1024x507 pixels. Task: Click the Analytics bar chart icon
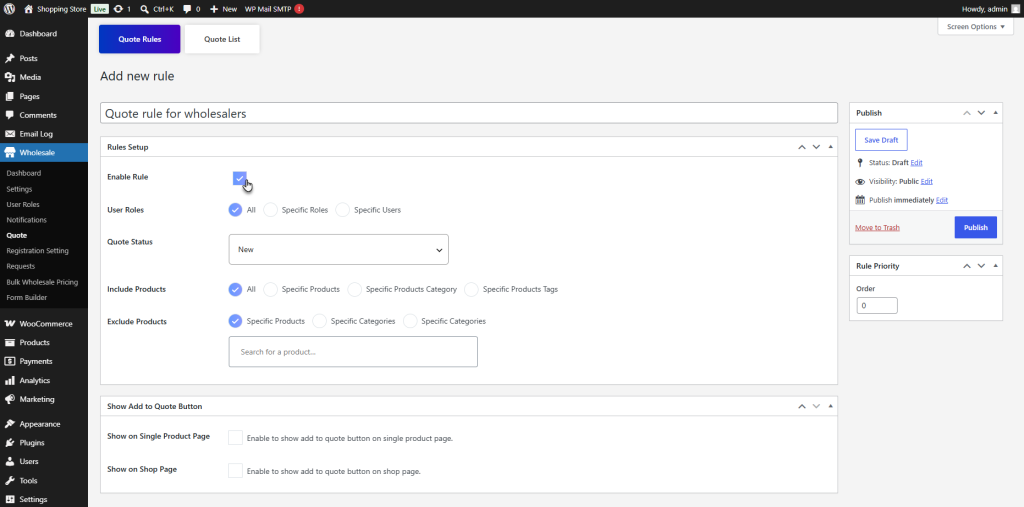pos(10,380)
